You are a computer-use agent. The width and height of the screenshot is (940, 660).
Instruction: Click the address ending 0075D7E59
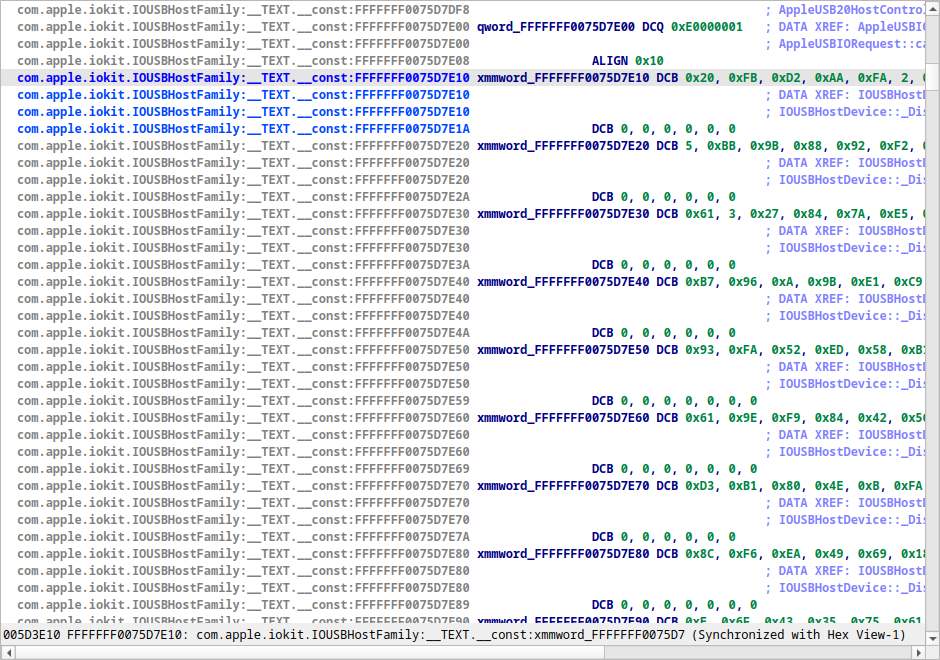[243, 401]
